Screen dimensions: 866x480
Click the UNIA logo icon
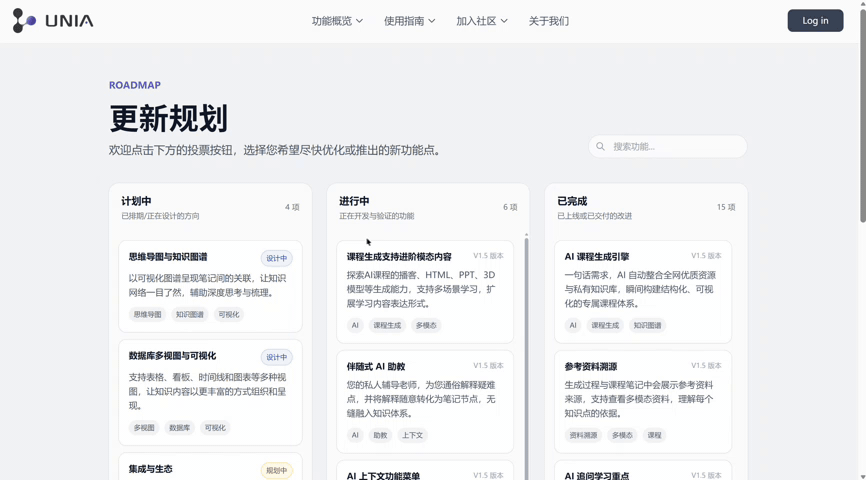pos(24,21)
